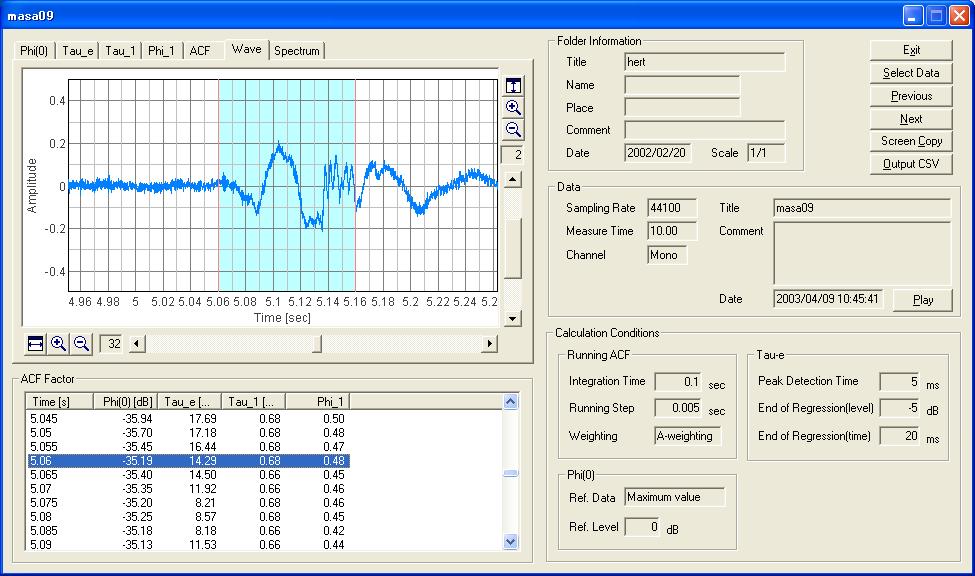Click the Folder Information Name field

682,85
